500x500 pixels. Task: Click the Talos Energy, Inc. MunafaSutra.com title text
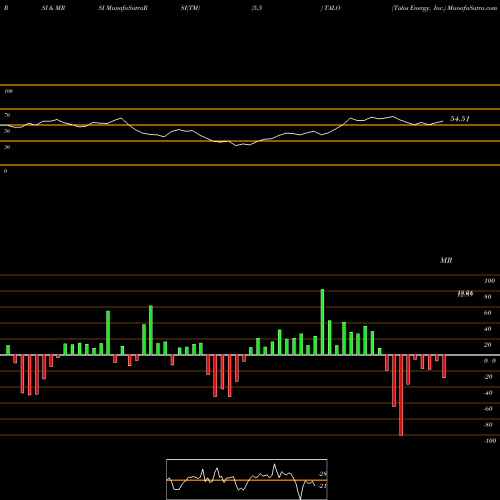pyautogui.click(x=444, y=8)
